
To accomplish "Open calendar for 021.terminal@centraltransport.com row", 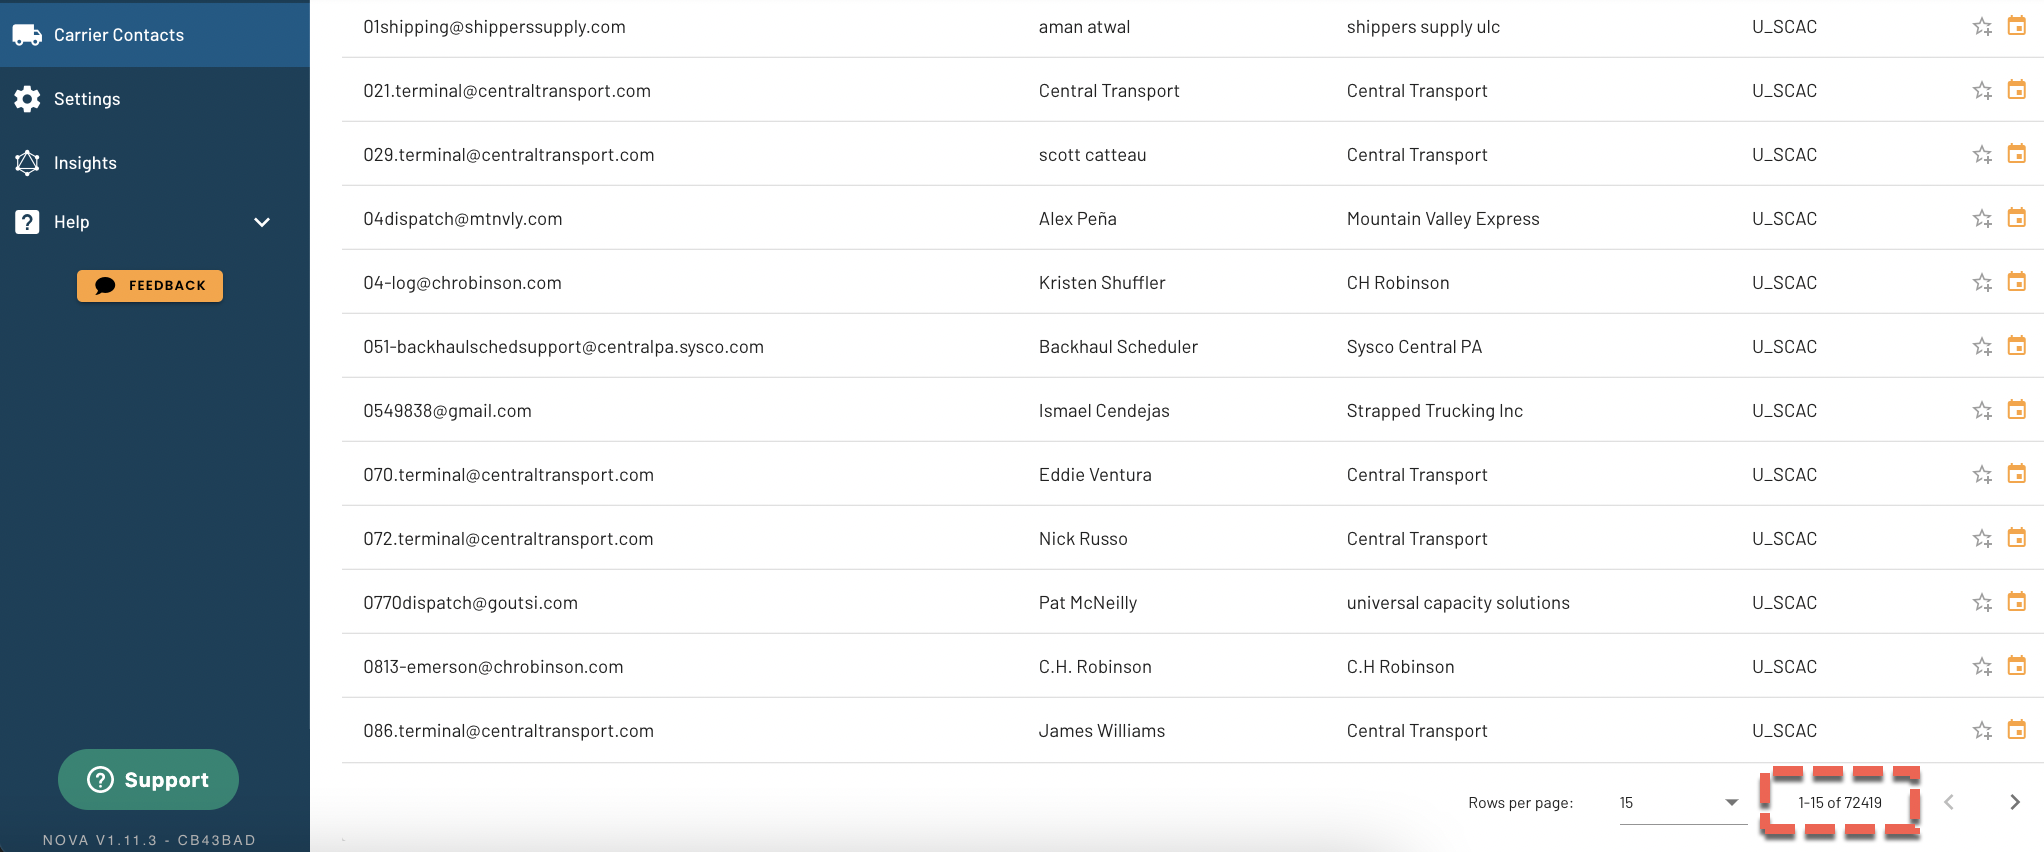I will tap(2017, 90).
